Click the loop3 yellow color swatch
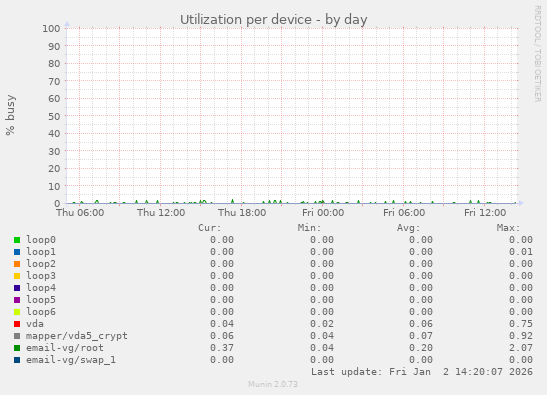 tap(17, 276)
